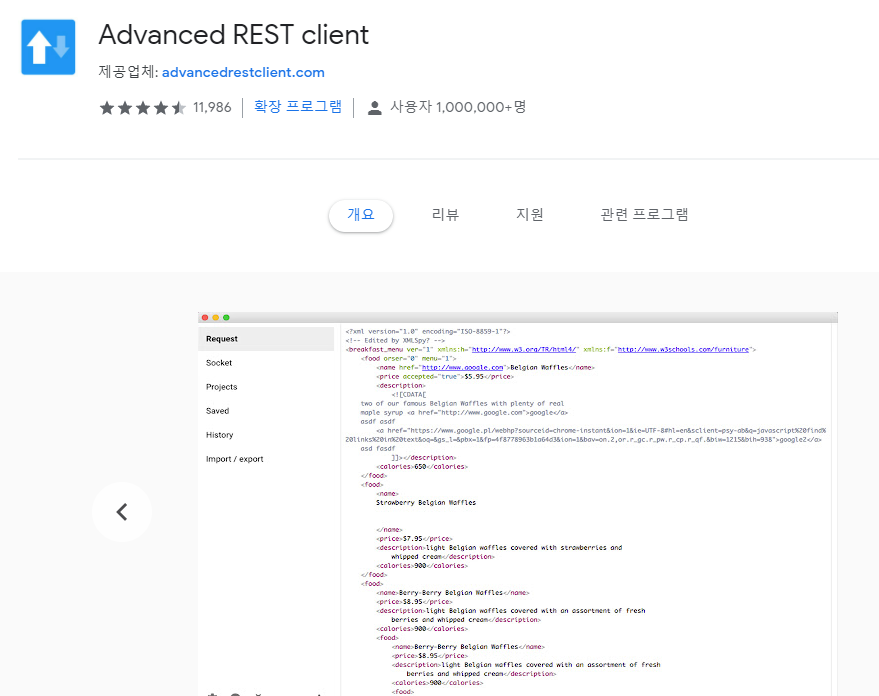The image size is (879, 696).
Task: Click the yellow minimize dot in screenshot
Action: click(216, 318)
